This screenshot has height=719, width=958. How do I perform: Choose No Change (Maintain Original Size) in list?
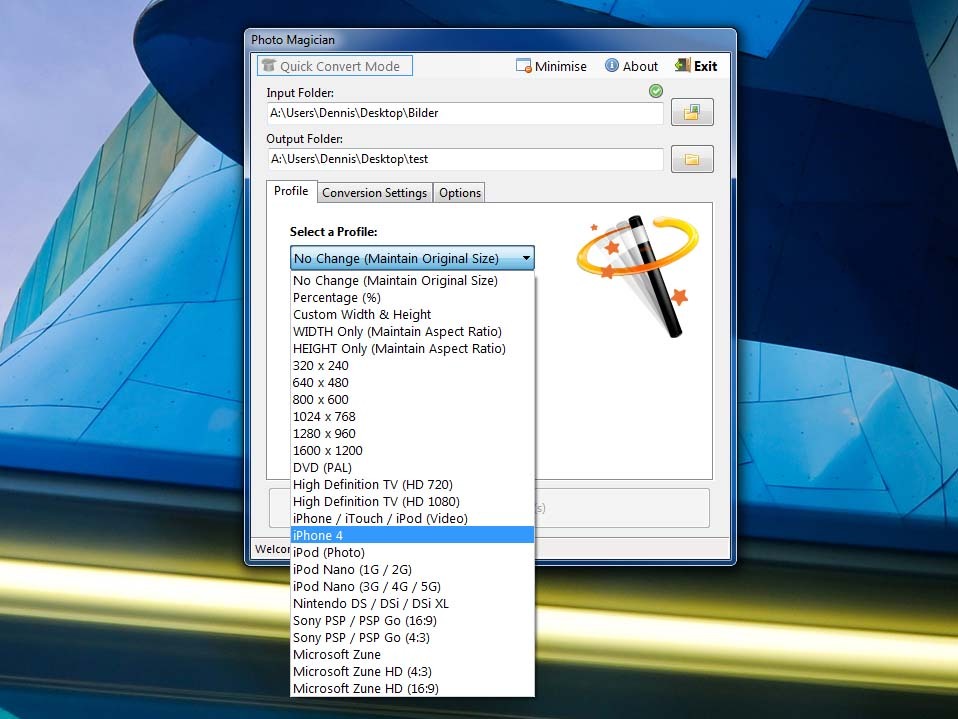[412, 280]
